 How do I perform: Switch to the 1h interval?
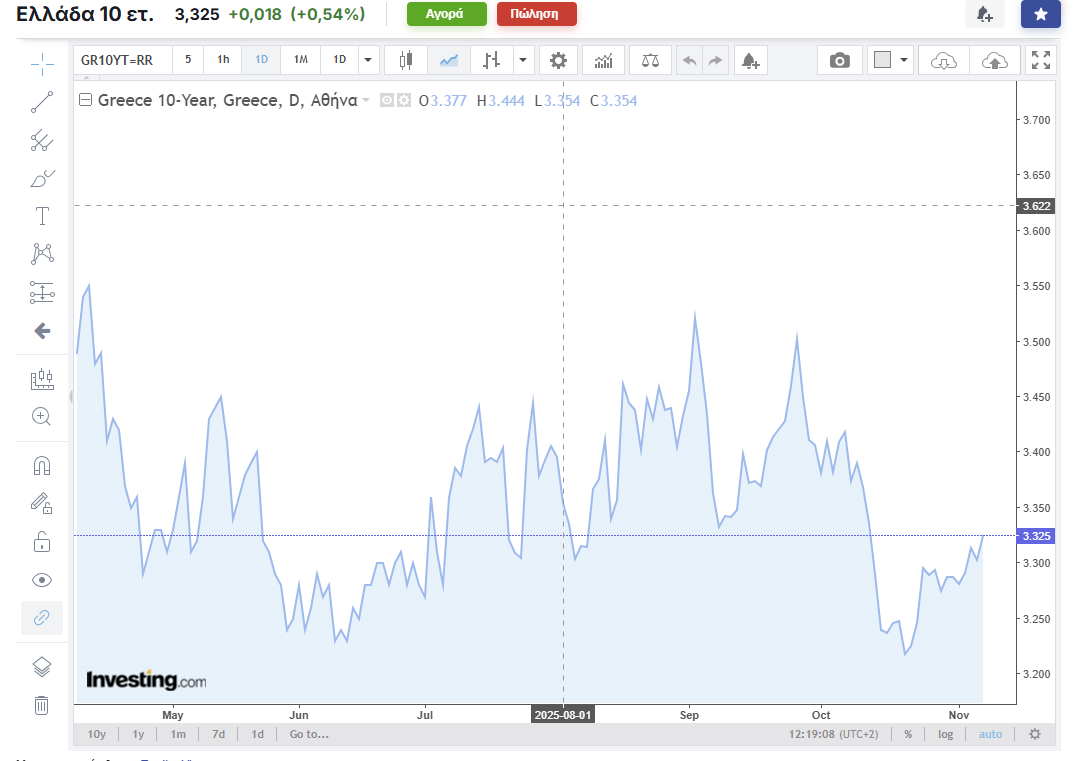[223, 60]
